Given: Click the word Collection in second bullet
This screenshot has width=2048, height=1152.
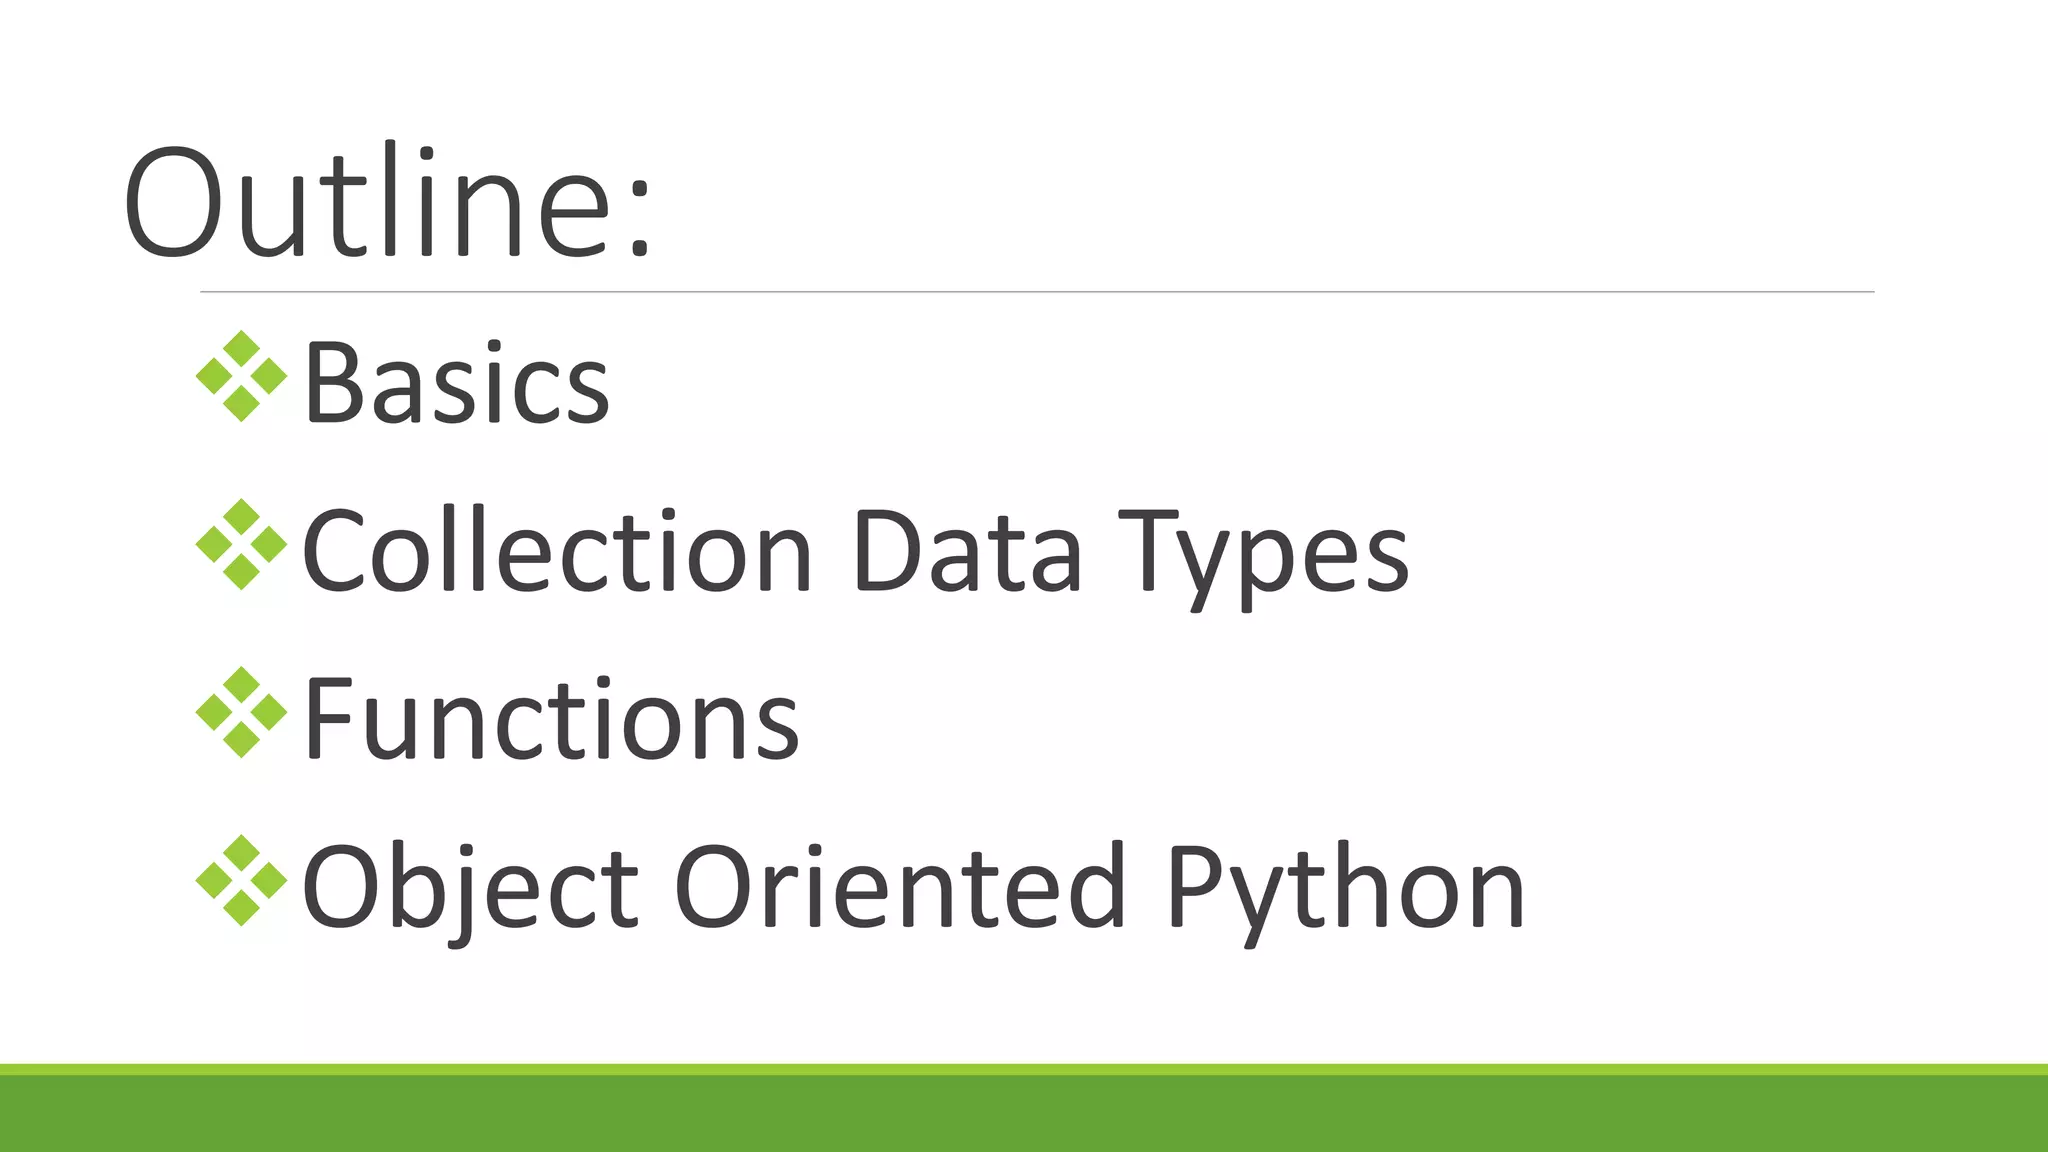Looking at the screenshot, I should (x=556, y=552).
